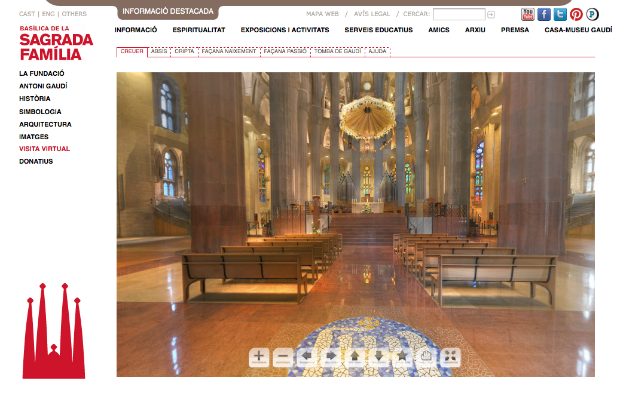Screen dimensions: 620x393
Task: Open the Tomba de Gaudí tab
Action: tap(338, 51)
